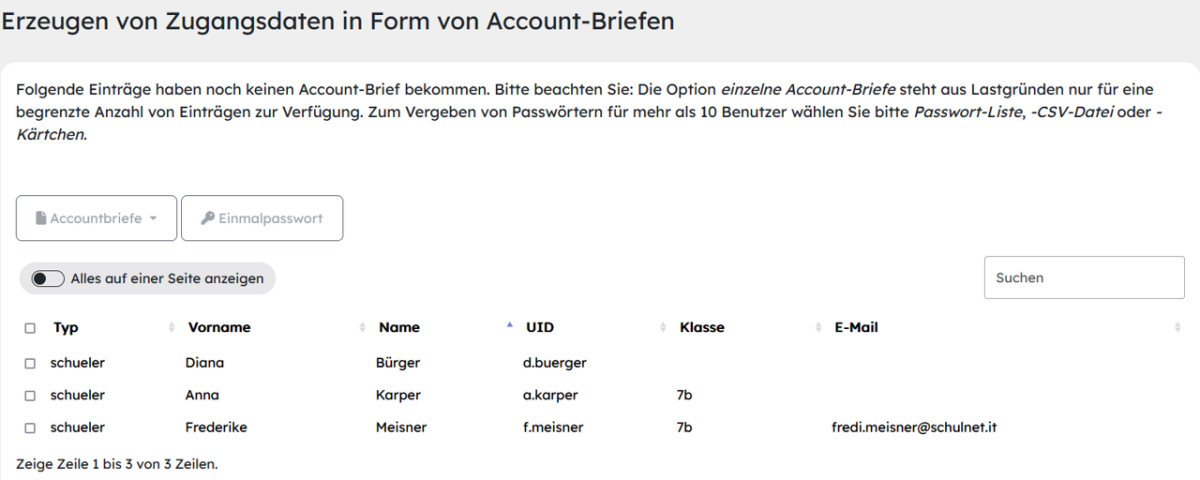This screenshot has height=480, width=1200.
Task: Check the box for Diana Bürger
Action: coord(28,362)
